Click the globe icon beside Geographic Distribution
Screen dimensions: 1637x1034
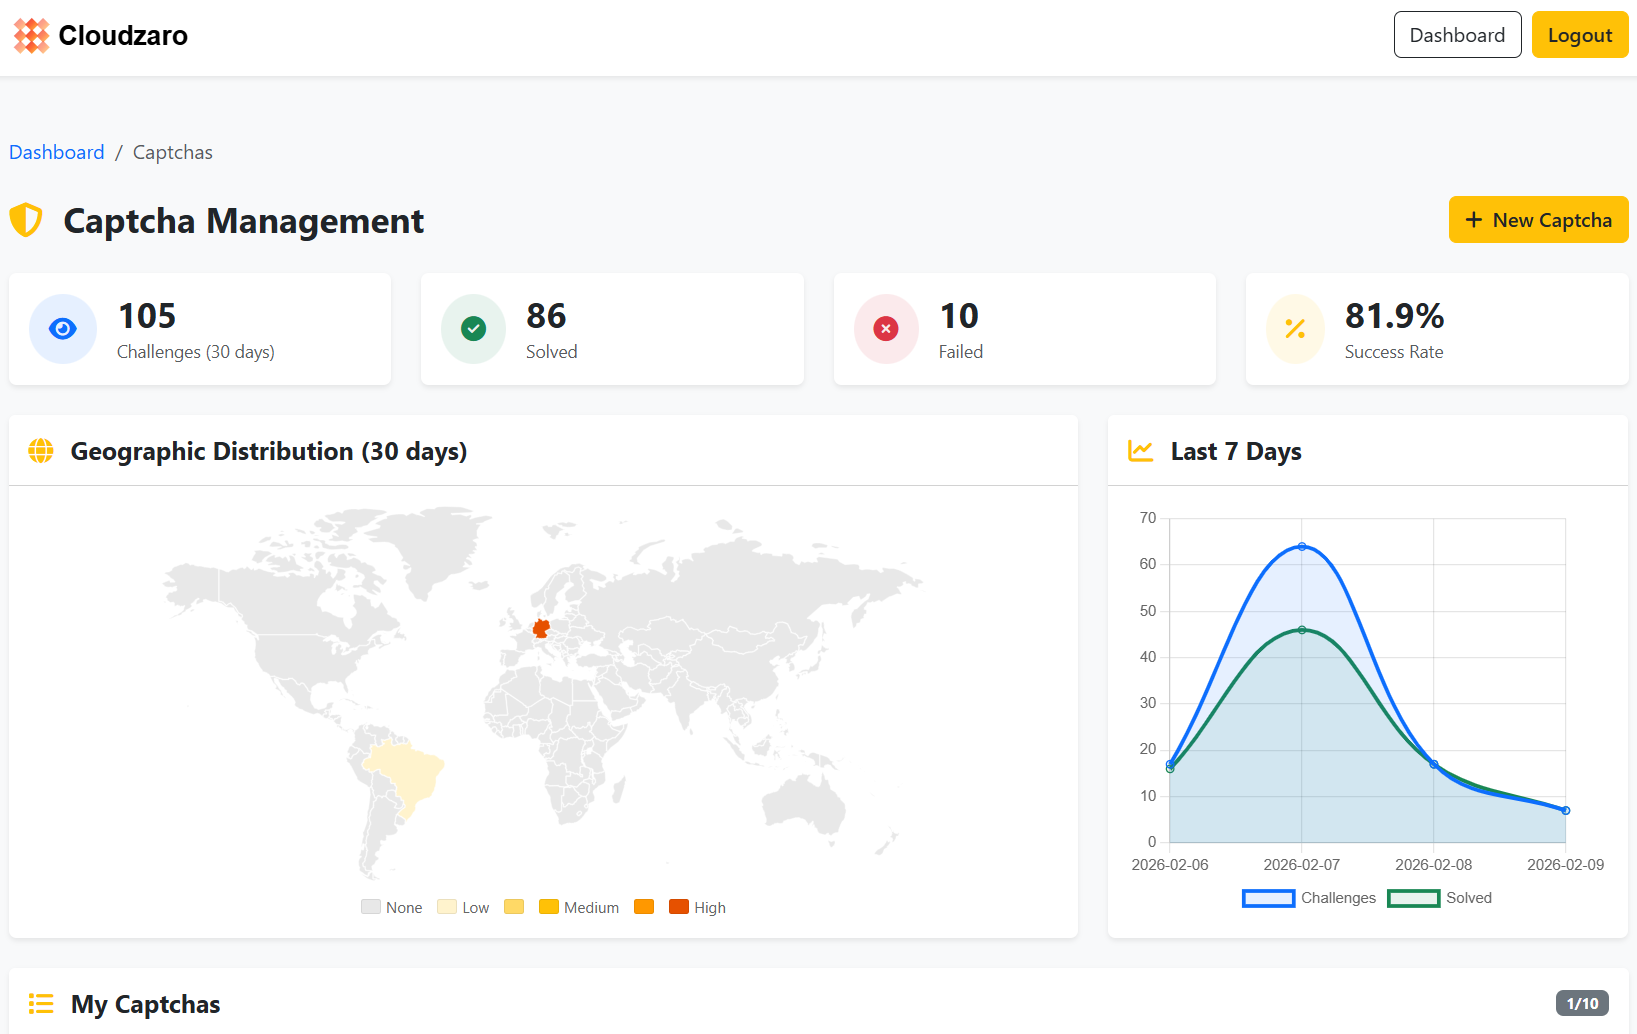click(x=41, y=451)
